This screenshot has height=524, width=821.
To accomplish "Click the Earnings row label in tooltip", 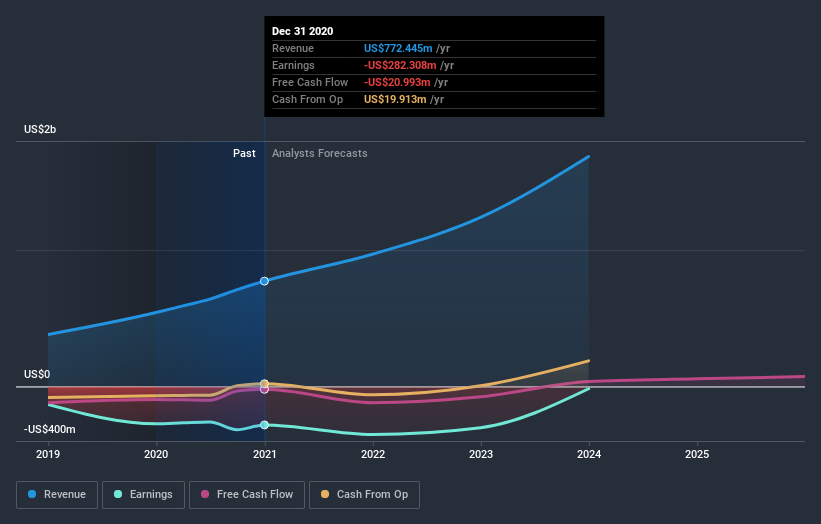I will pyautogui.click(x=293, y=65).
